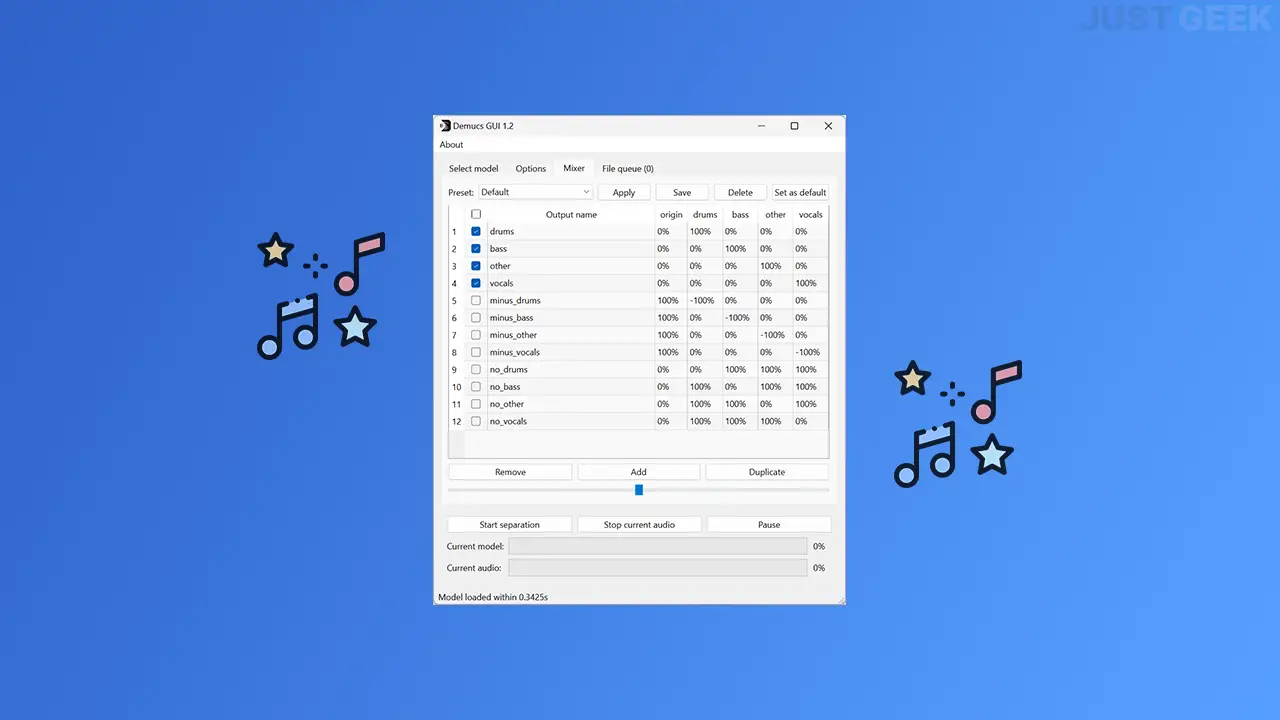The width and height of the screenshot is (1280, 720).
Task: Switch to the Select model tab
Action: [473, 169]
